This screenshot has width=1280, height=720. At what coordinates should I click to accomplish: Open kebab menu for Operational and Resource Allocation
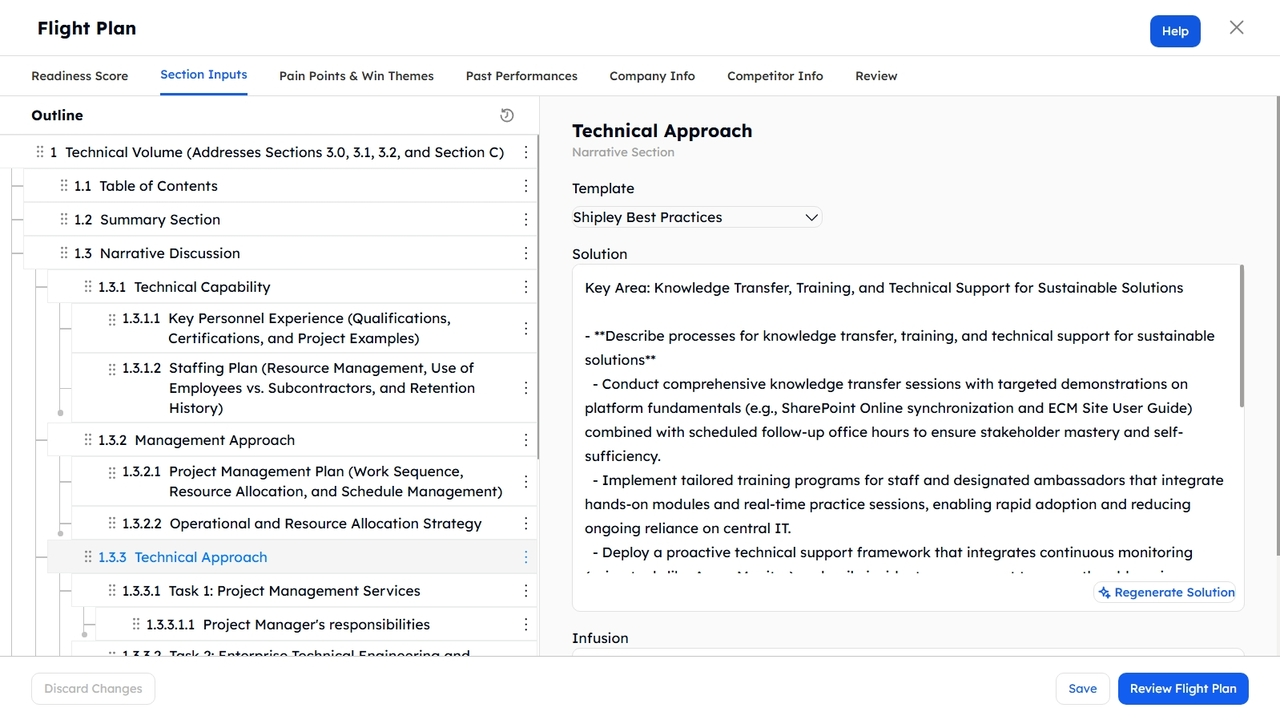tap(526, 524)
